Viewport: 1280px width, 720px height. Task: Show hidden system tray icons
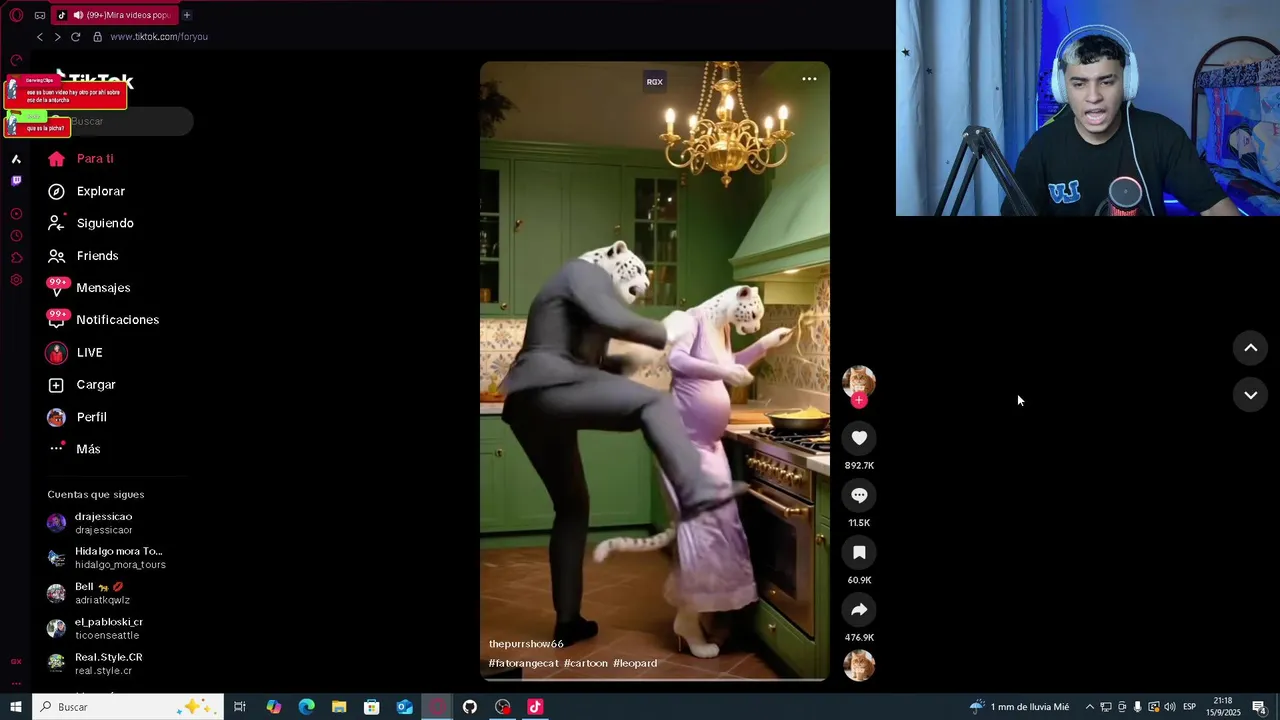(1090, 707)
